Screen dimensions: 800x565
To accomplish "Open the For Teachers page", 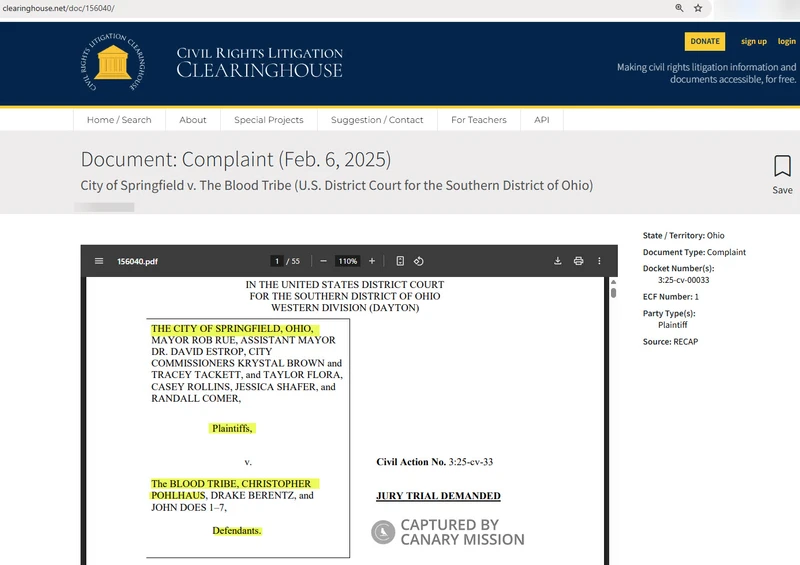I will click(479, 119).
